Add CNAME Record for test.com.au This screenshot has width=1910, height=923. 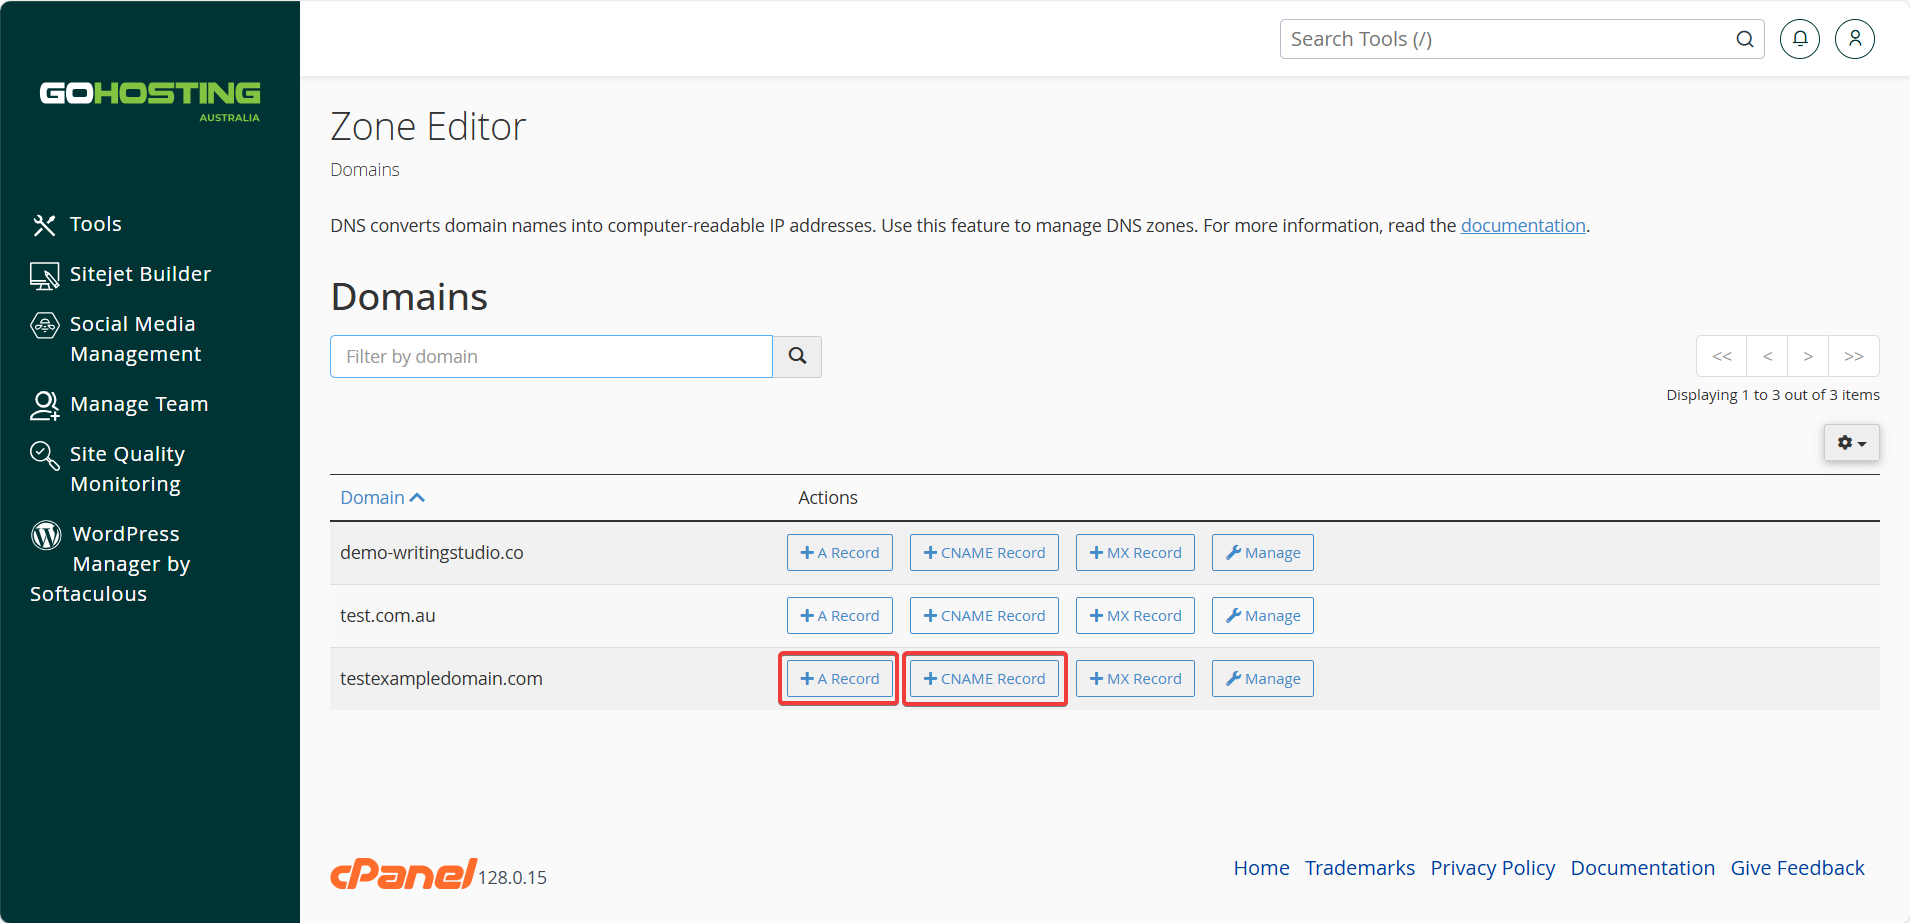point(984,616)
